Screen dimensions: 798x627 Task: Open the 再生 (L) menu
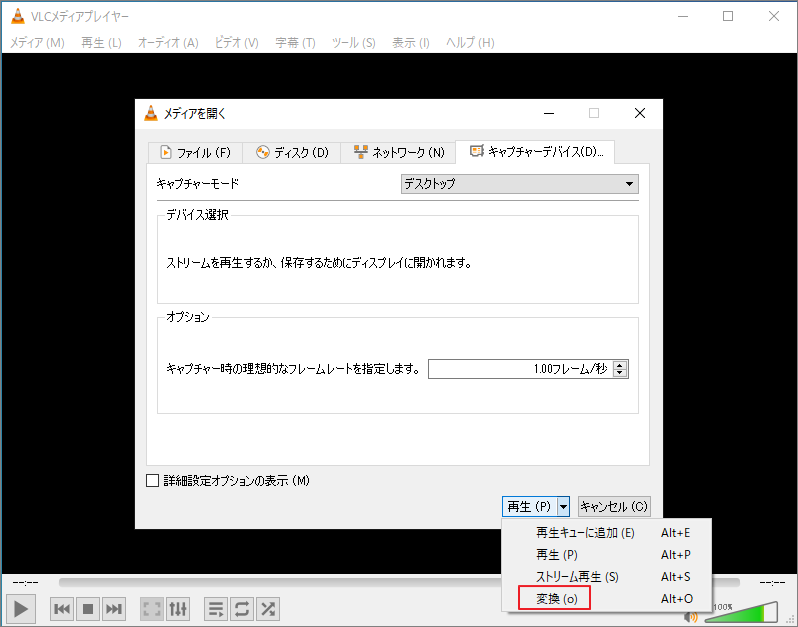coord(101,43)
